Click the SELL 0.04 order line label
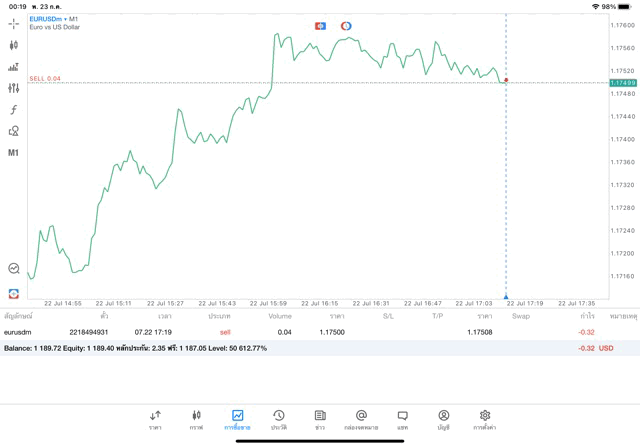 click(x=45, y=78)
